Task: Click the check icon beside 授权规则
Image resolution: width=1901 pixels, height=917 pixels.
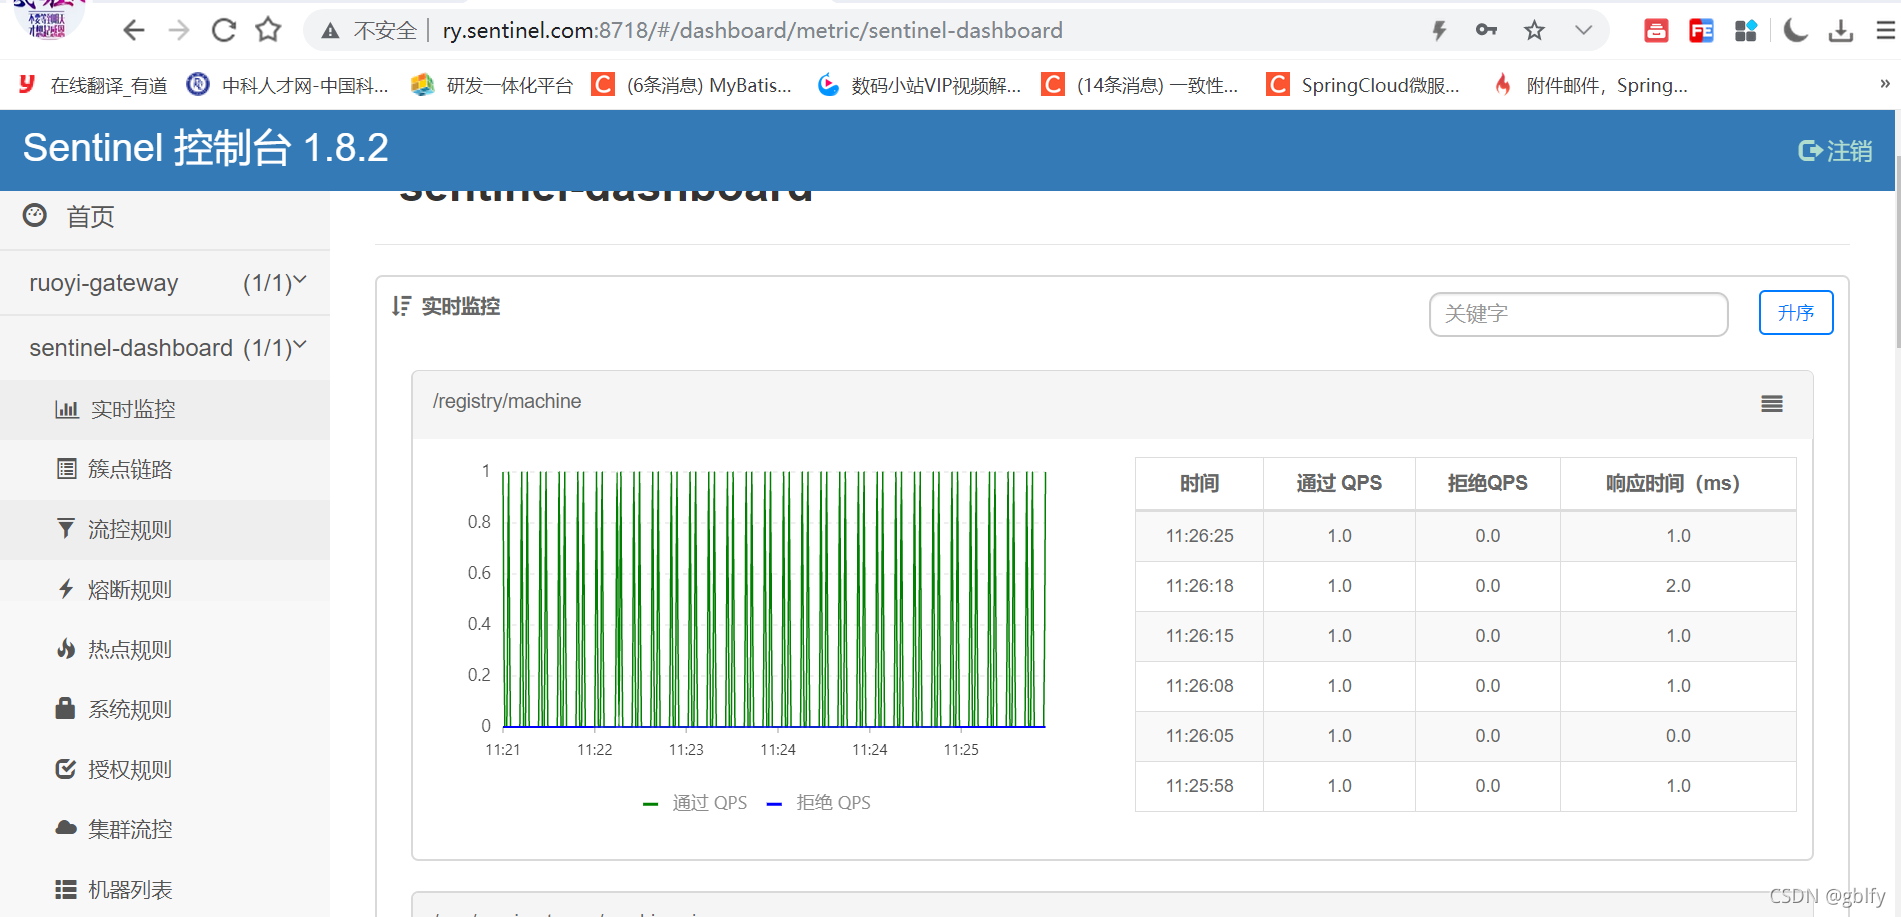Action: pos(66,769)
